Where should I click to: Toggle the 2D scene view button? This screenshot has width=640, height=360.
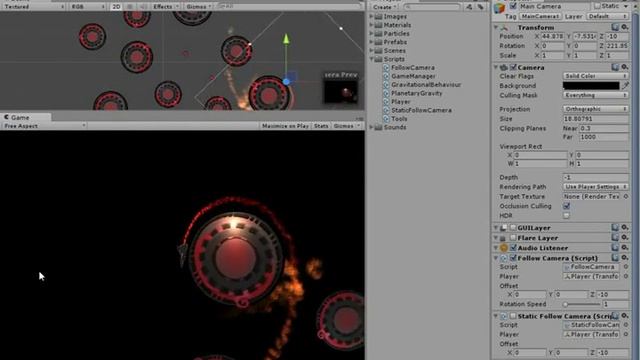click(x=116, y=7)
